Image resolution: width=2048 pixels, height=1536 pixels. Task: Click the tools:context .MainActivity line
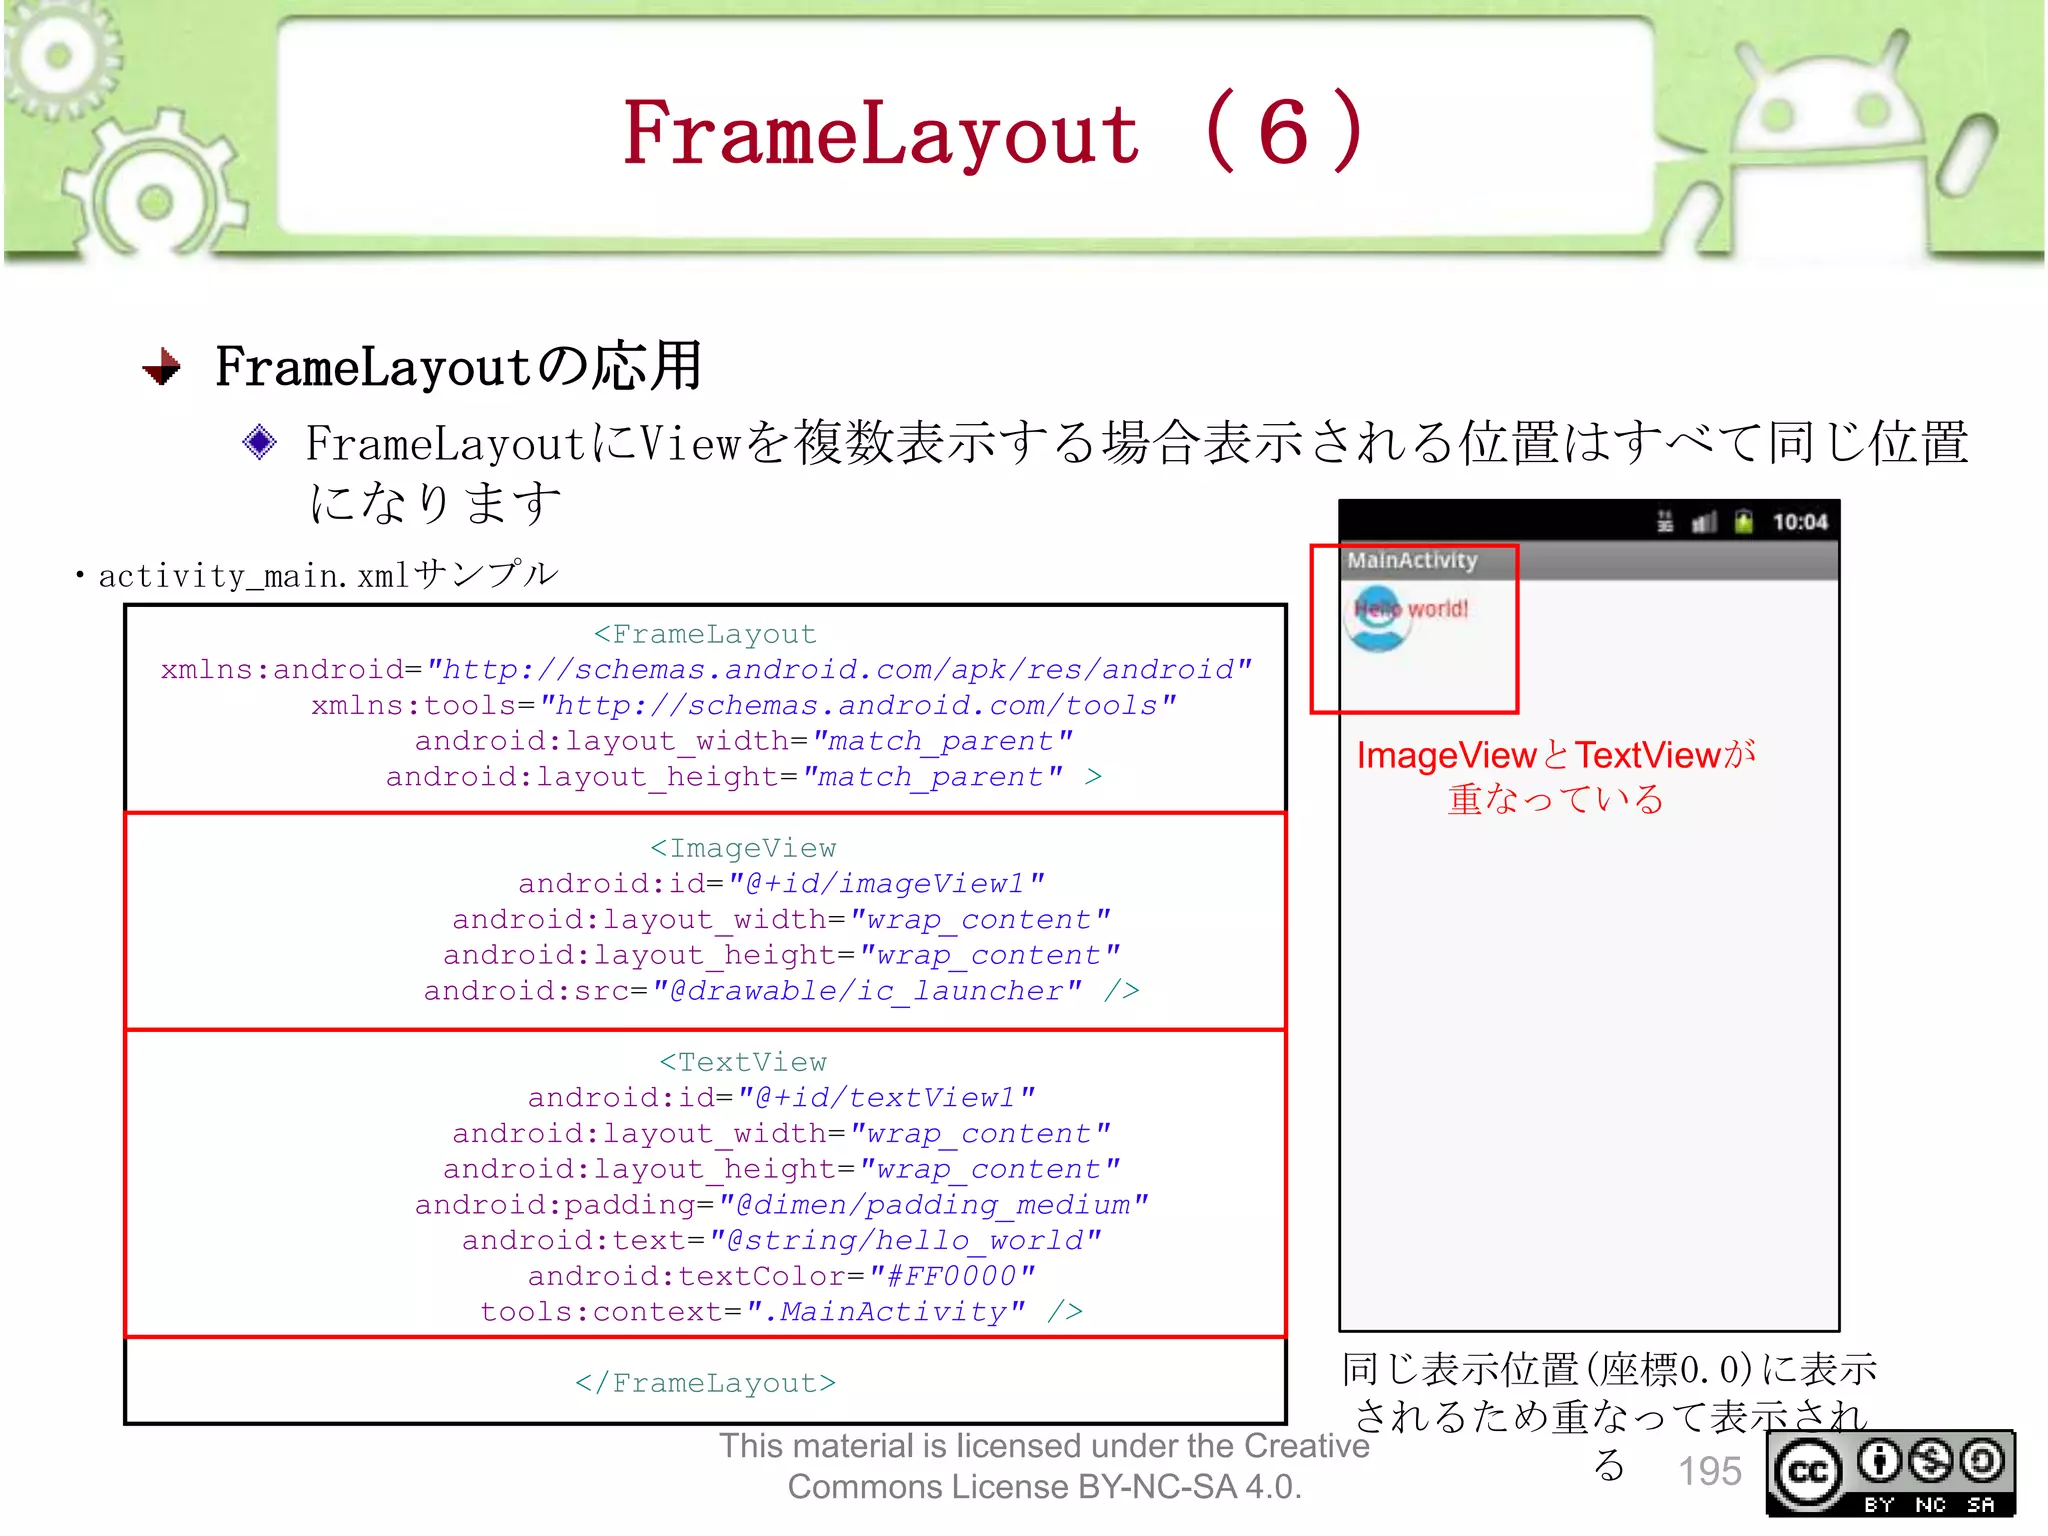tap(781, 1311)
